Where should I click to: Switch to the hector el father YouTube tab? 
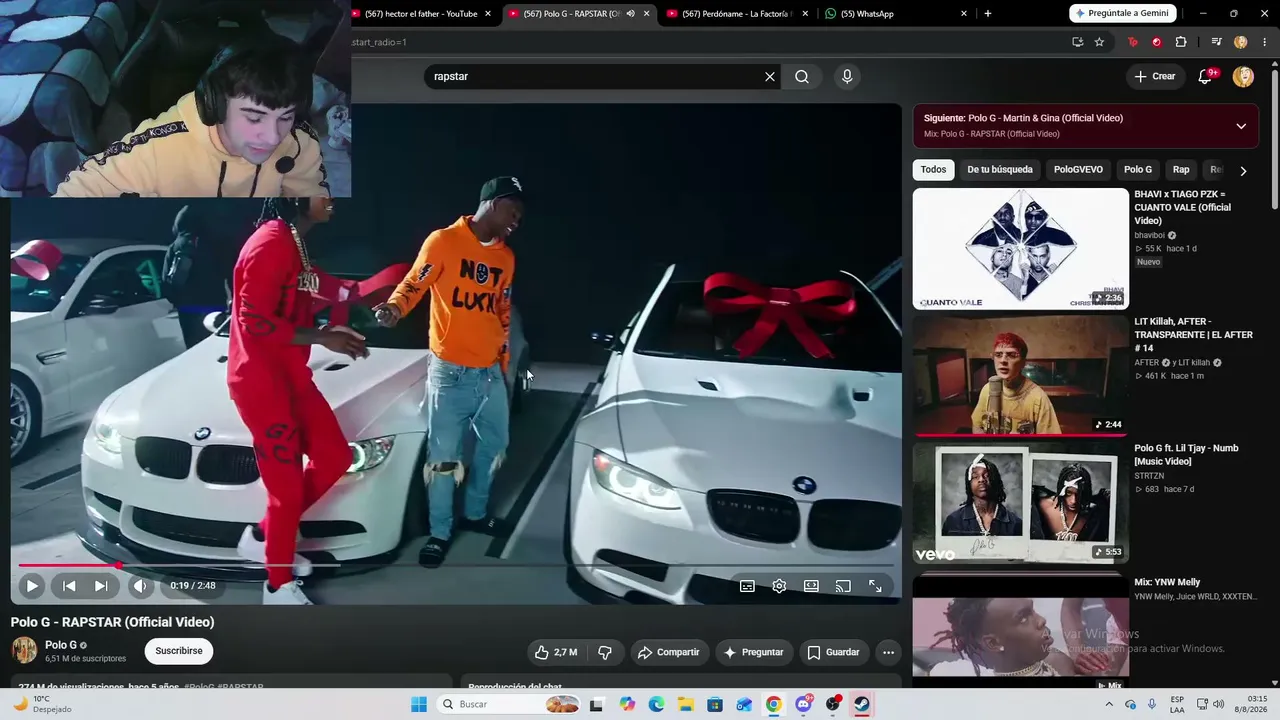tap(421, 14)
